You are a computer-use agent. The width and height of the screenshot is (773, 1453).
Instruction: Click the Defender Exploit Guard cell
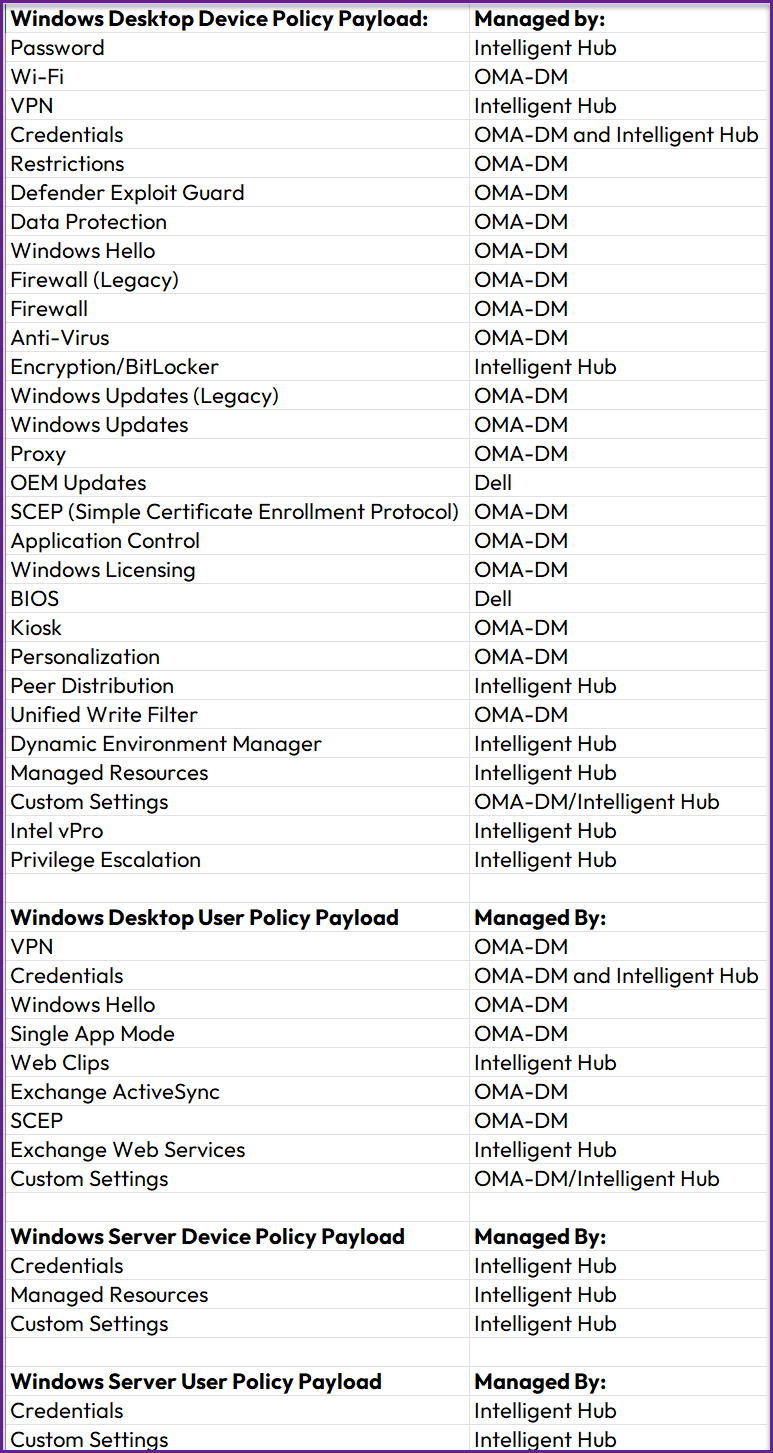point(127,193)
